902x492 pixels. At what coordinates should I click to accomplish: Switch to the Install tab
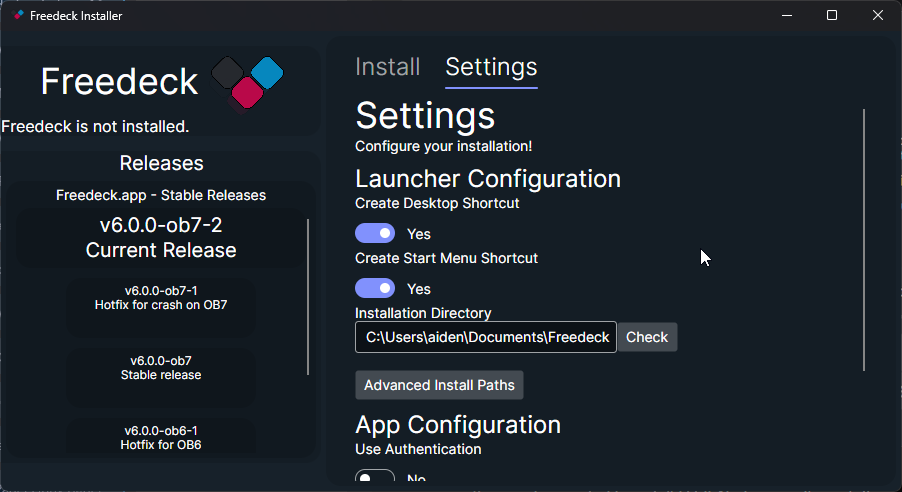[388, 67]
